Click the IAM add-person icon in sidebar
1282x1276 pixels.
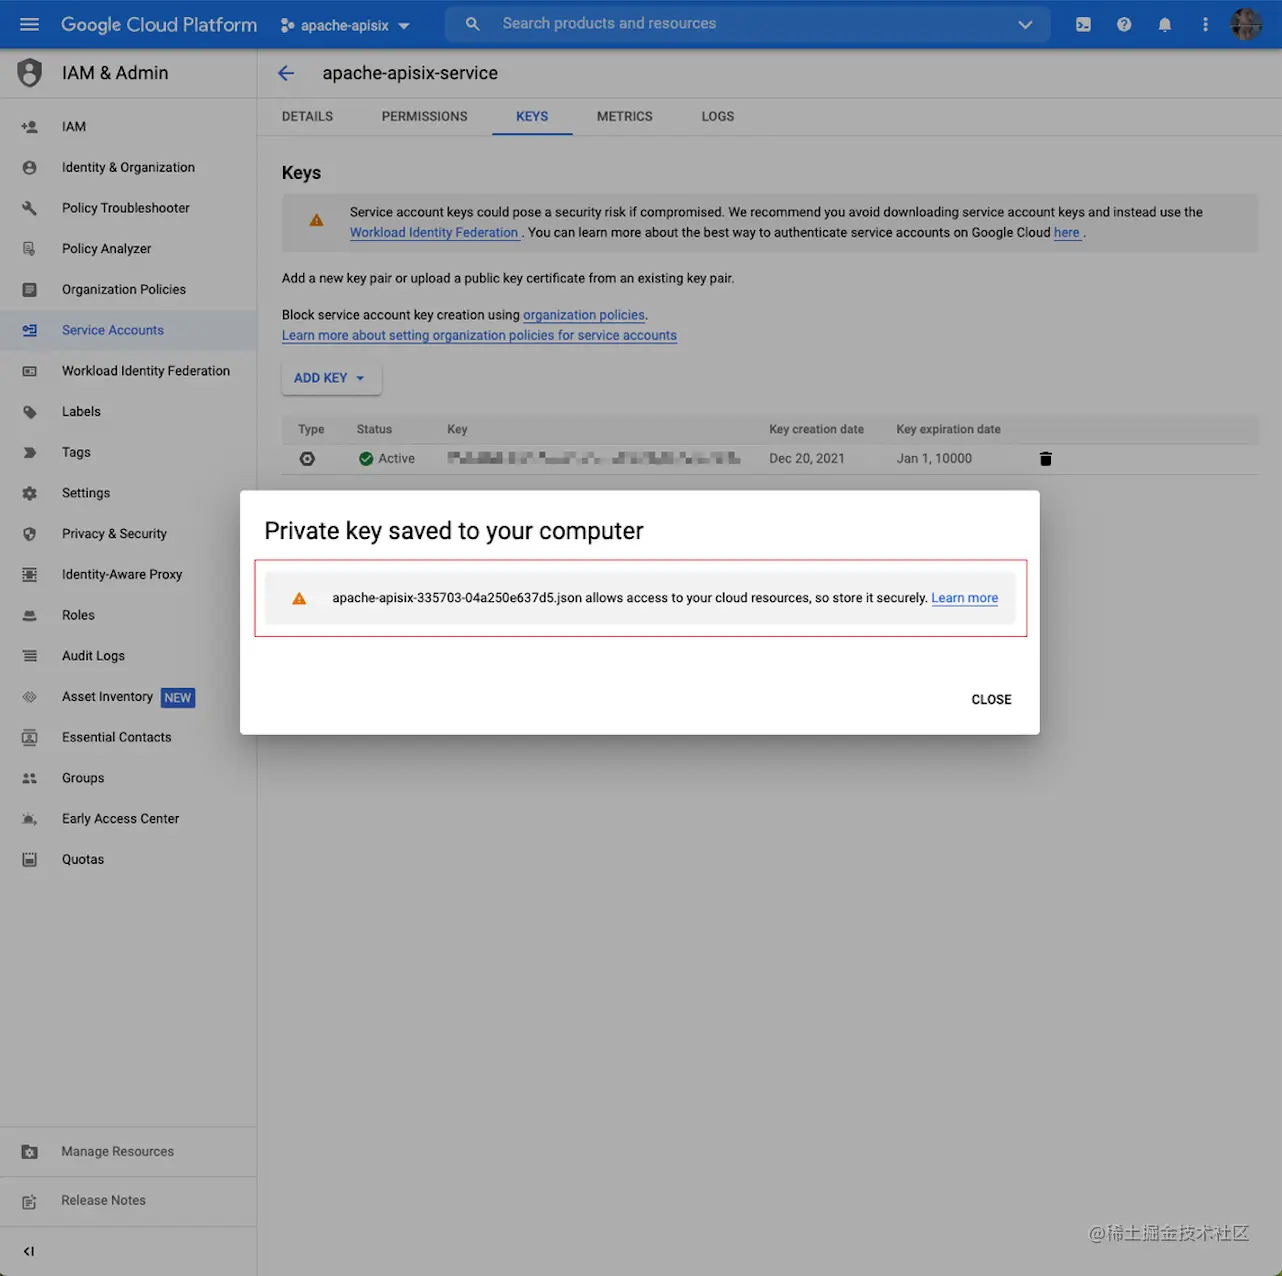tap(30, 127)
